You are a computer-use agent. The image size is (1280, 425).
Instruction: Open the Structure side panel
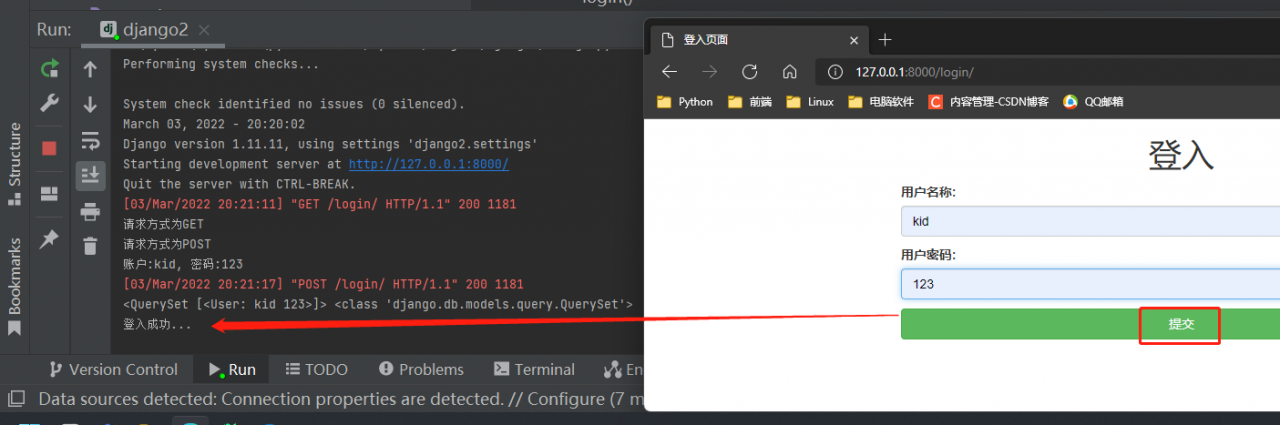click(14, 163)
